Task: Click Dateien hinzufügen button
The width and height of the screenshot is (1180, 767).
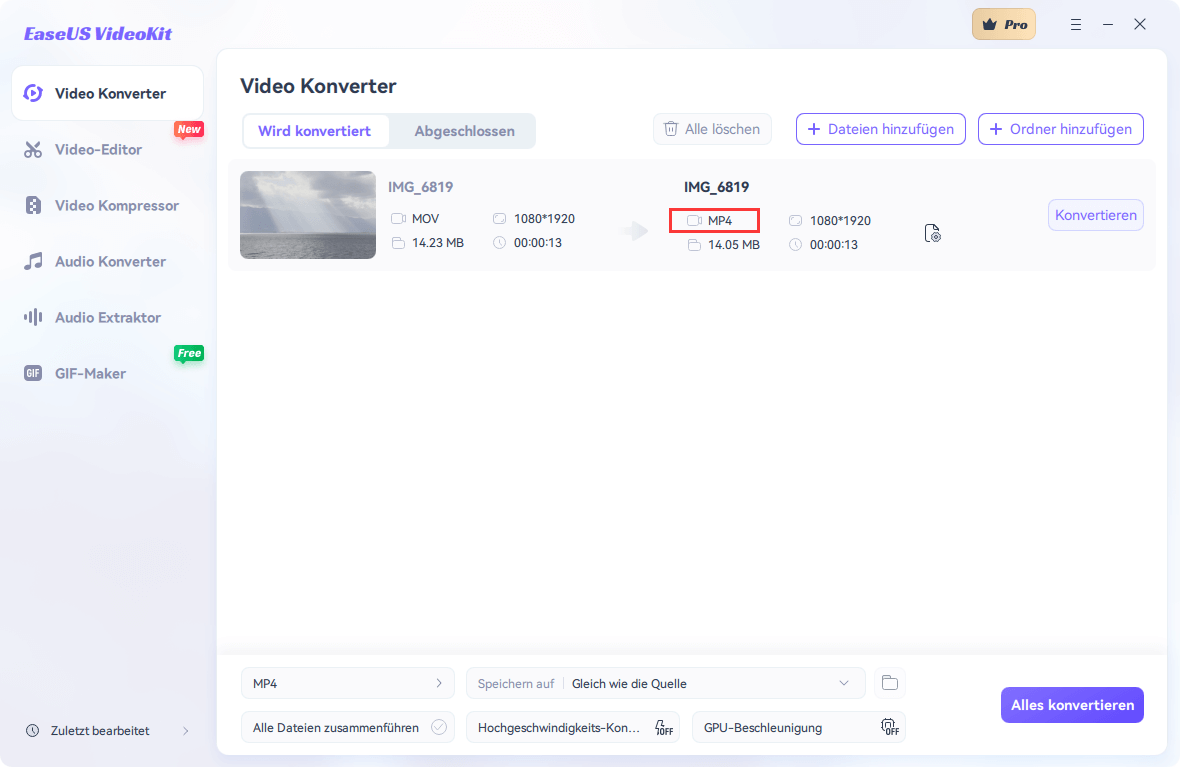Action: point(880,129)
